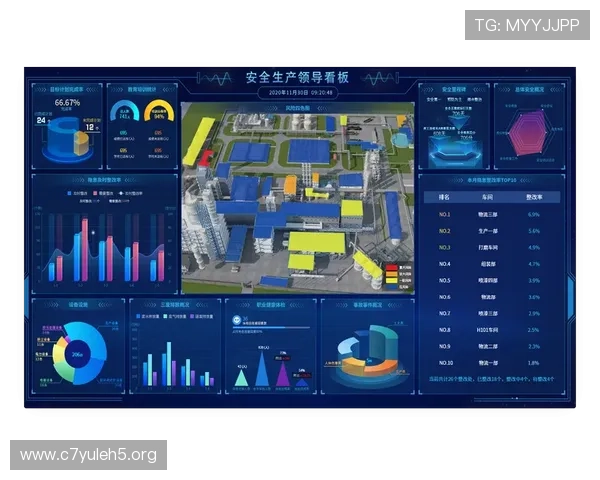This screenshot has height=480, width=600.
Task: Select the blue semicircle gauge
Action: tap(124, 111)
